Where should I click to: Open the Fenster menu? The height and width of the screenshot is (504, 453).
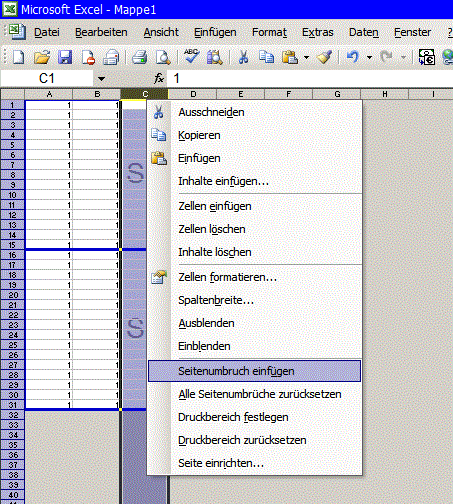click(412, 32)
